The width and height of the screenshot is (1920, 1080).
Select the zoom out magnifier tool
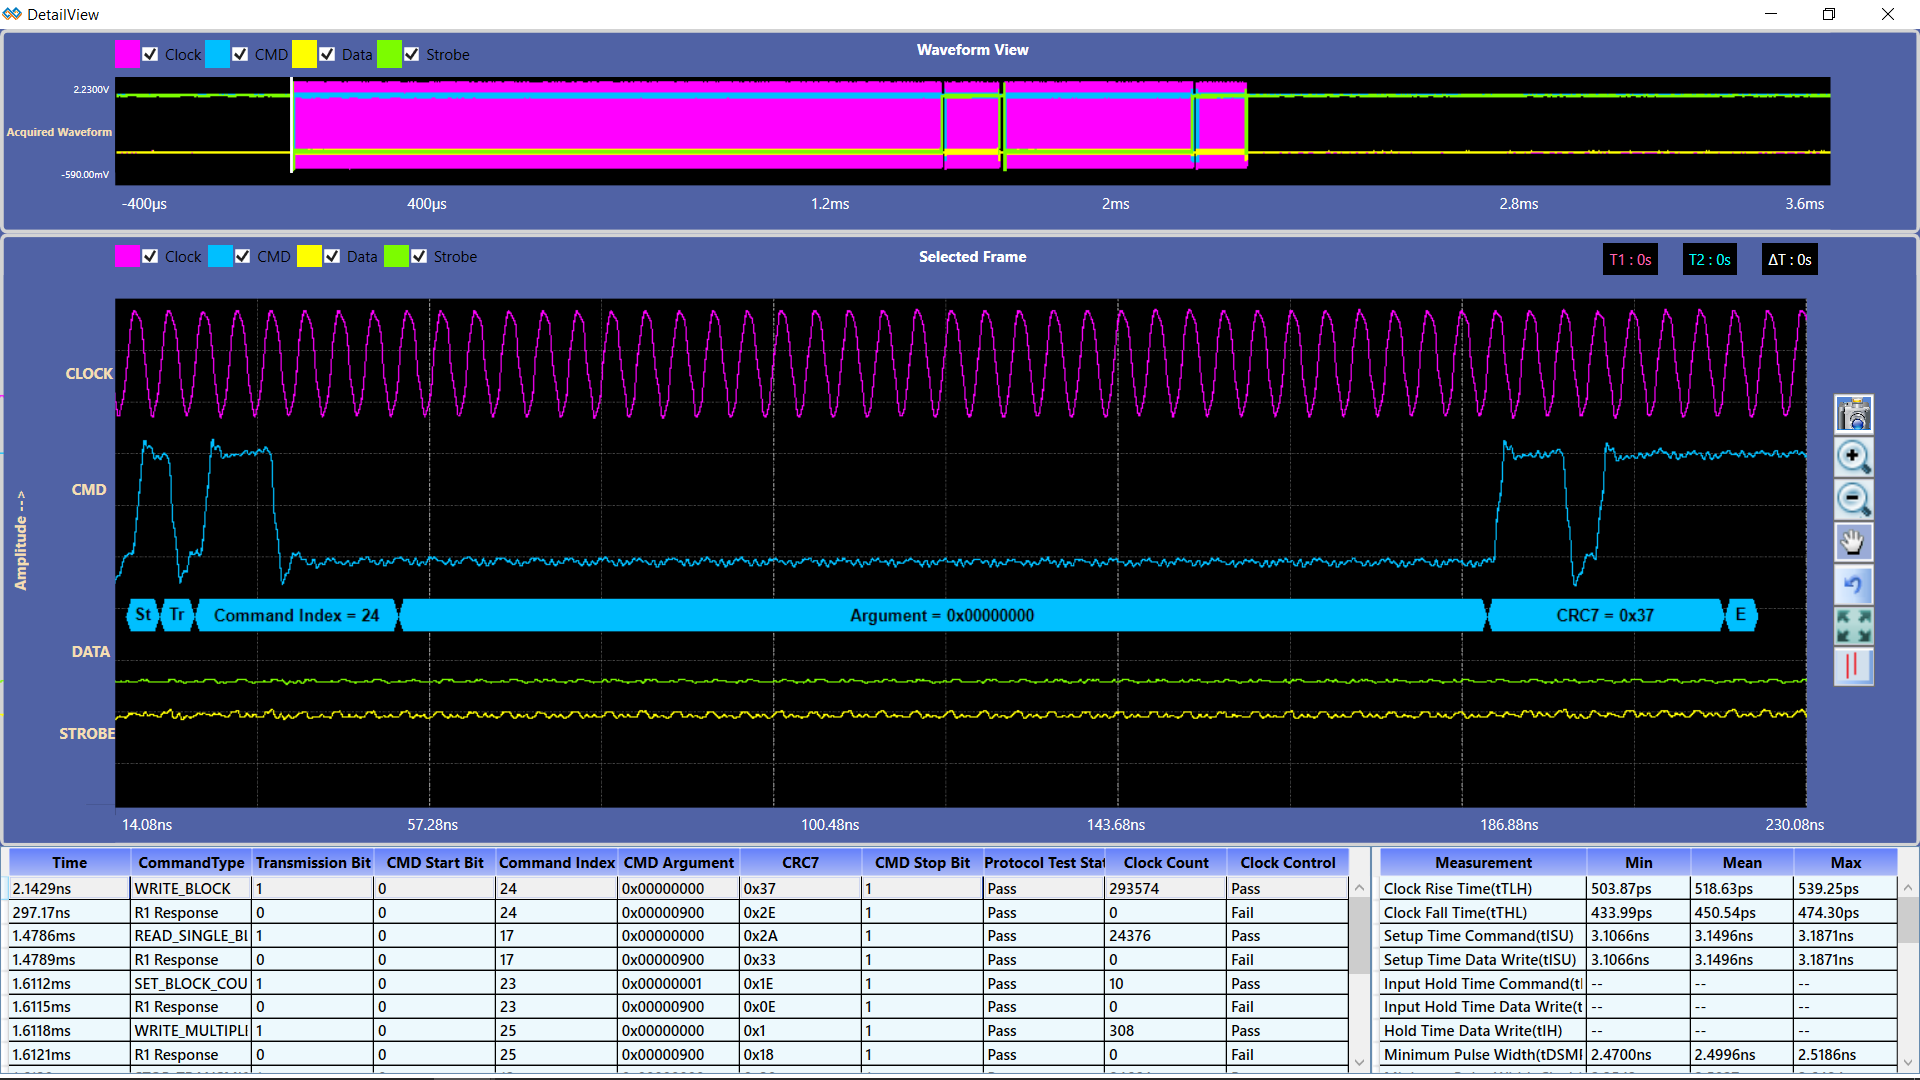click(1853, 499)
